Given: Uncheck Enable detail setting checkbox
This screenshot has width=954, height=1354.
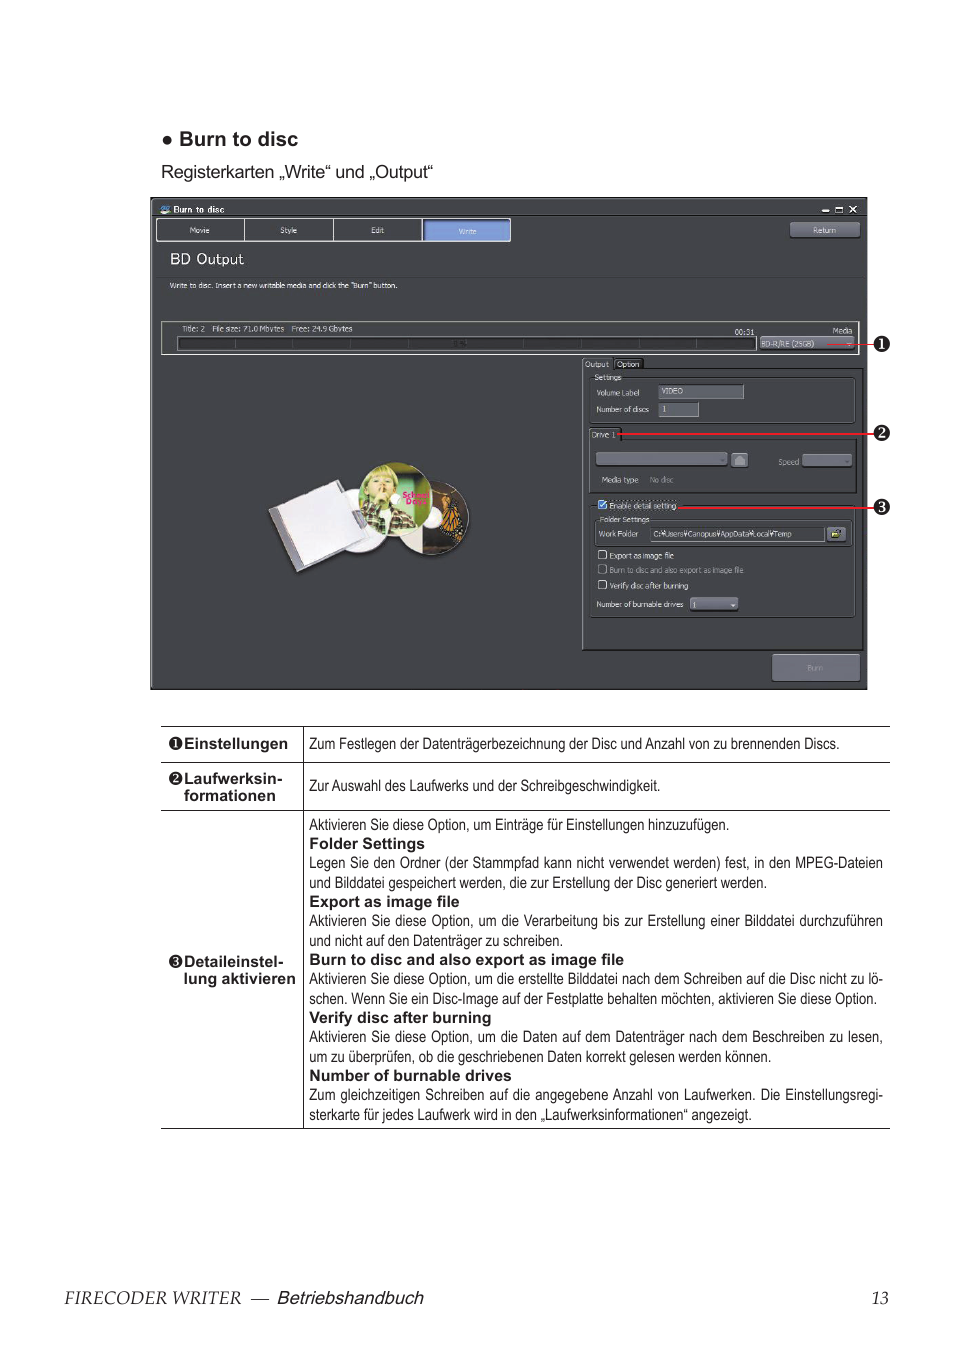Looking at the screenshot, I should pos(602,505).
